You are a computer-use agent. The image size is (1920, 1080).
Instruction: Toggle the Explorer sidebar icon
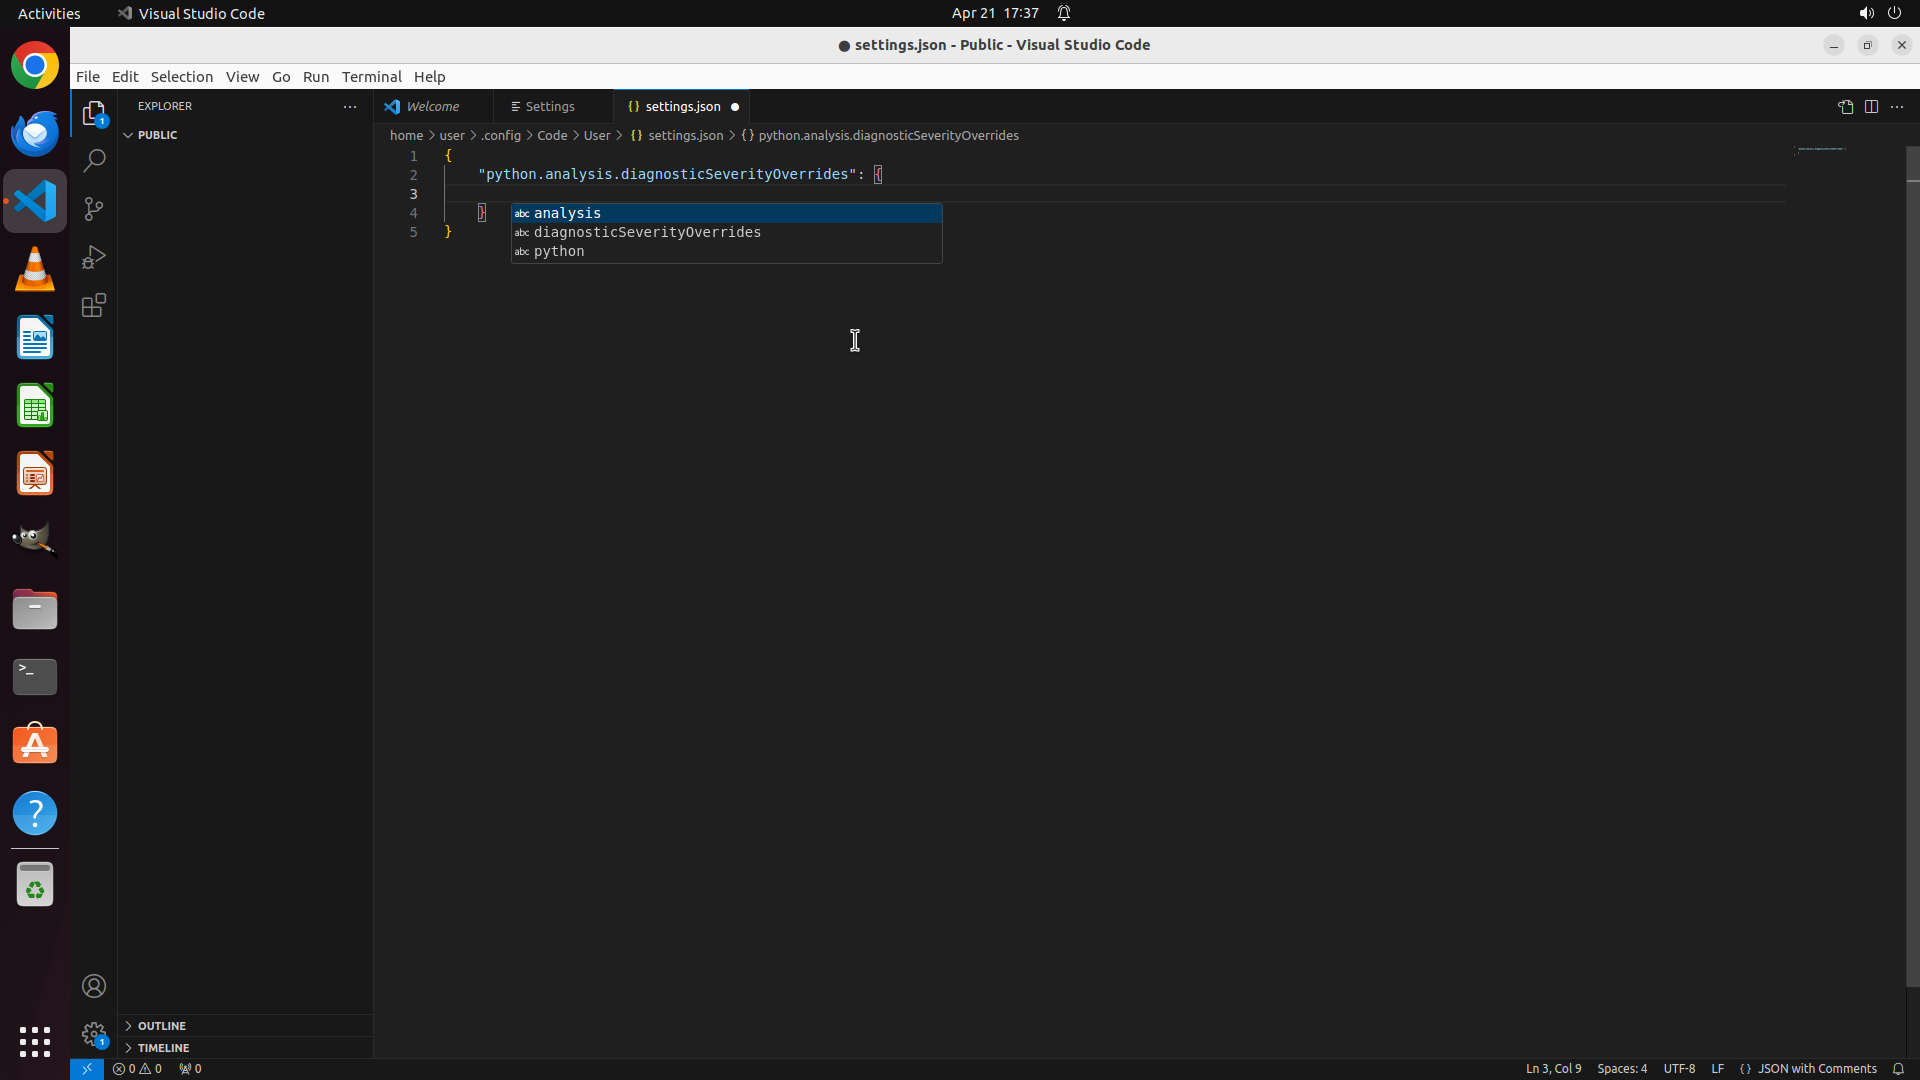coord(94,113)
